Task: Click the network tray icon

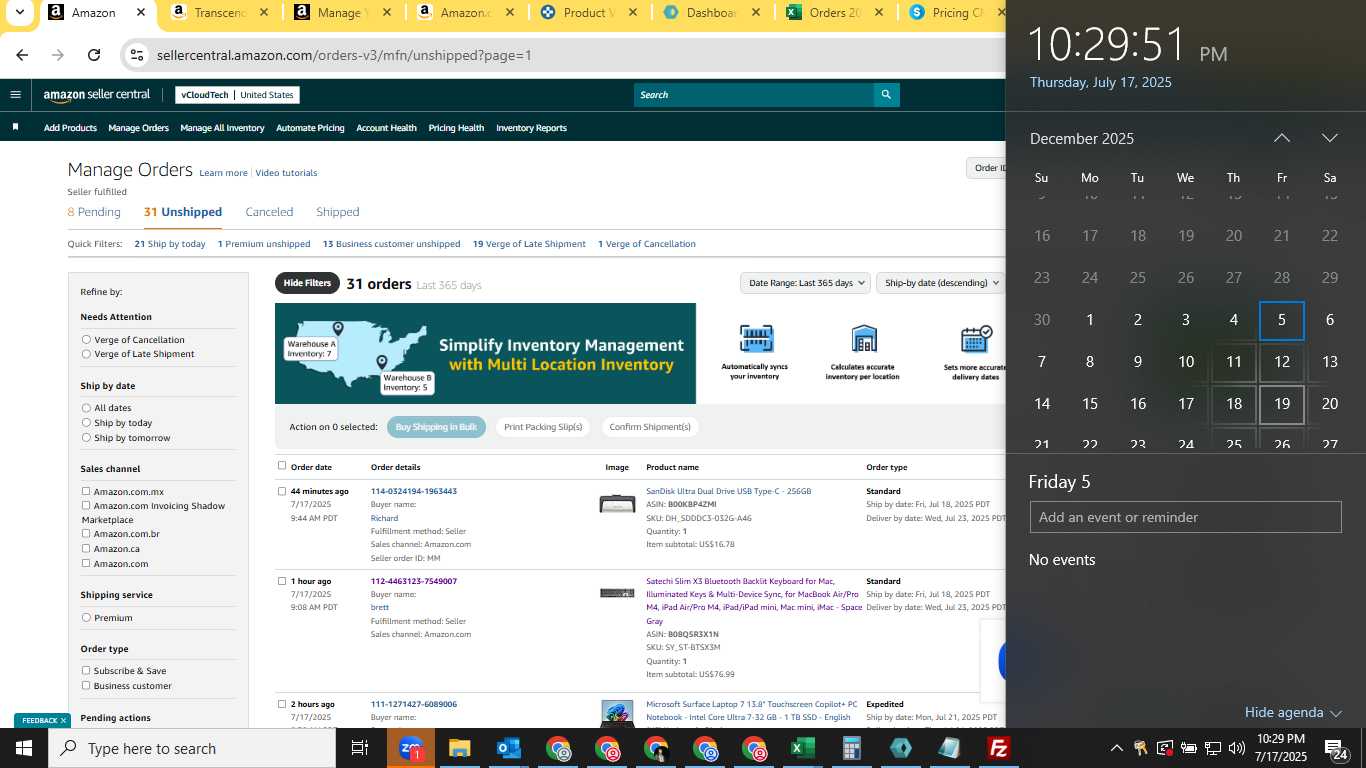Action: [x=1212, y=748]
